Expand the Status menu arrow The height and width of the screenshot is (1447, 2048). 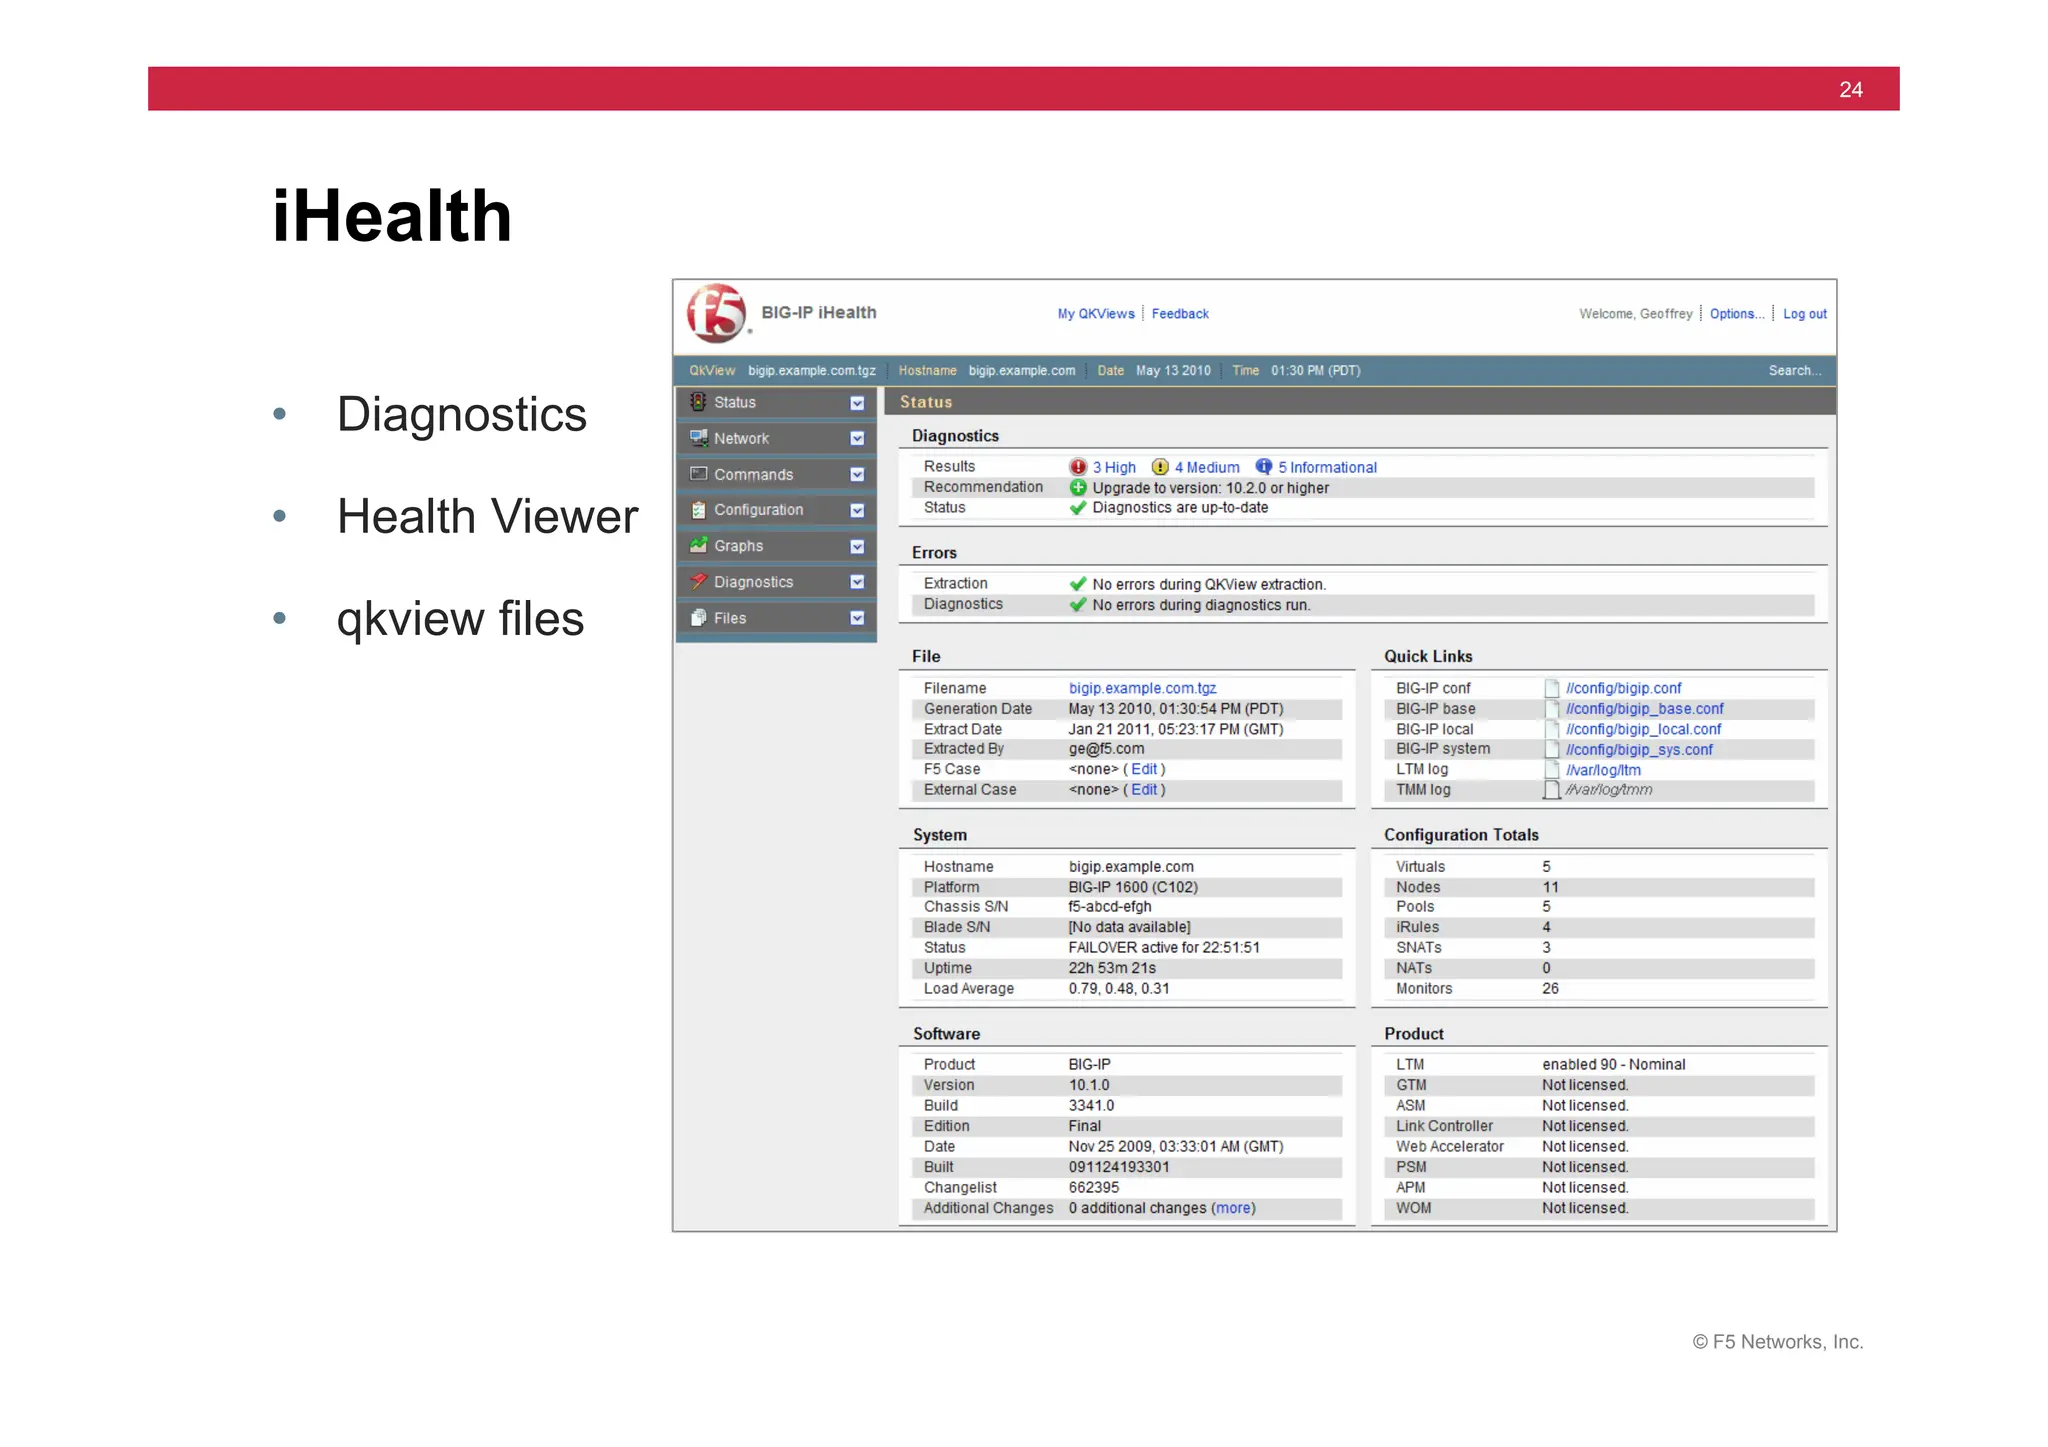(857, 403)
